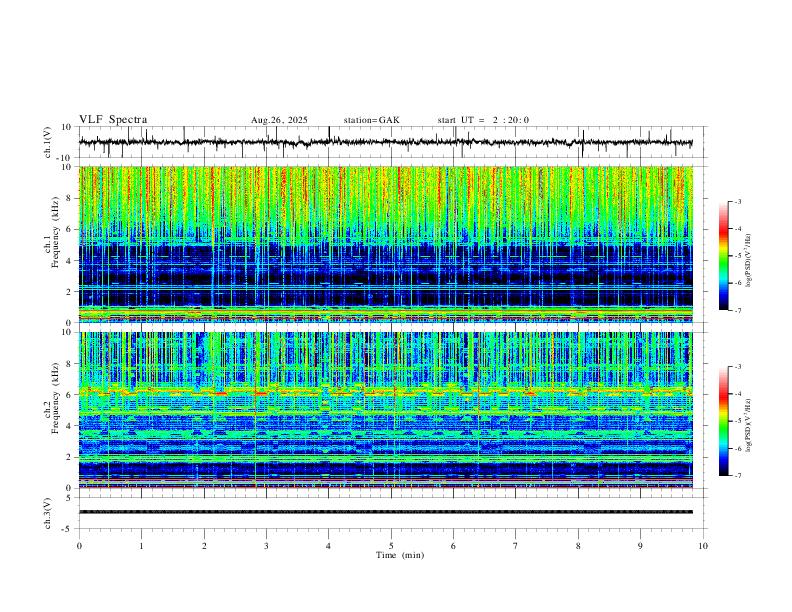Click inside the ch.1 spectrogram panel
792x612 pixels.
386,244
